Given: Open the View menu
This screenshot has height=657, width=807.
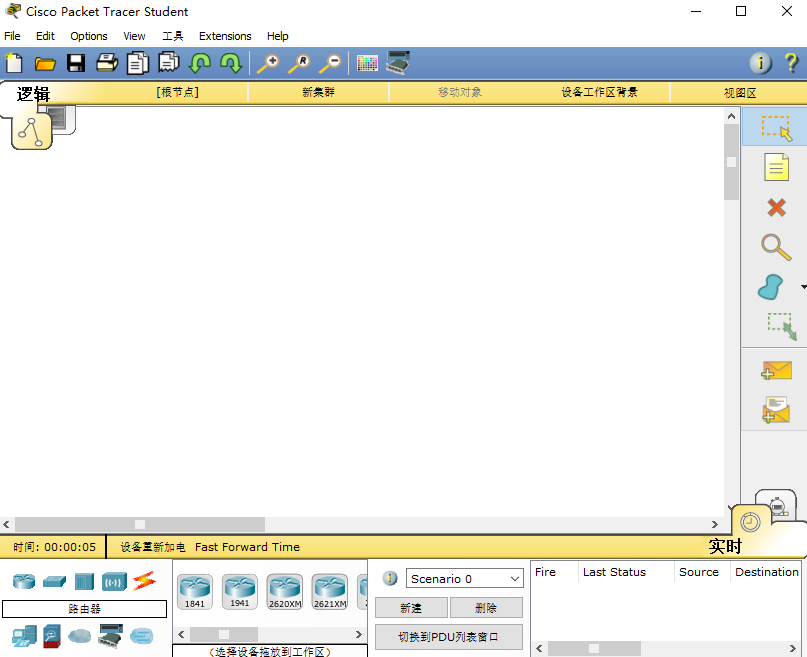Looking at the screenshot, I should [x=134, y=36].
